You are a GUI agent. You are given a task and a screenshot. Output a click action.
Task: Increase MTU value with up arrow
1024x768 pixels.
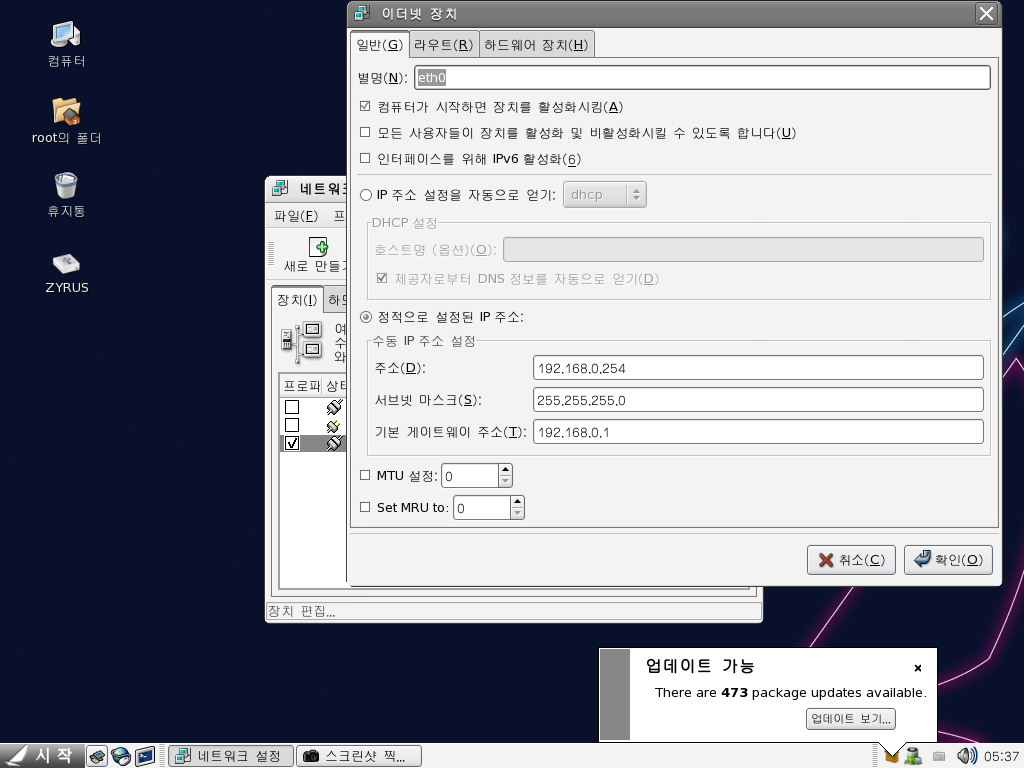point(505,470)
